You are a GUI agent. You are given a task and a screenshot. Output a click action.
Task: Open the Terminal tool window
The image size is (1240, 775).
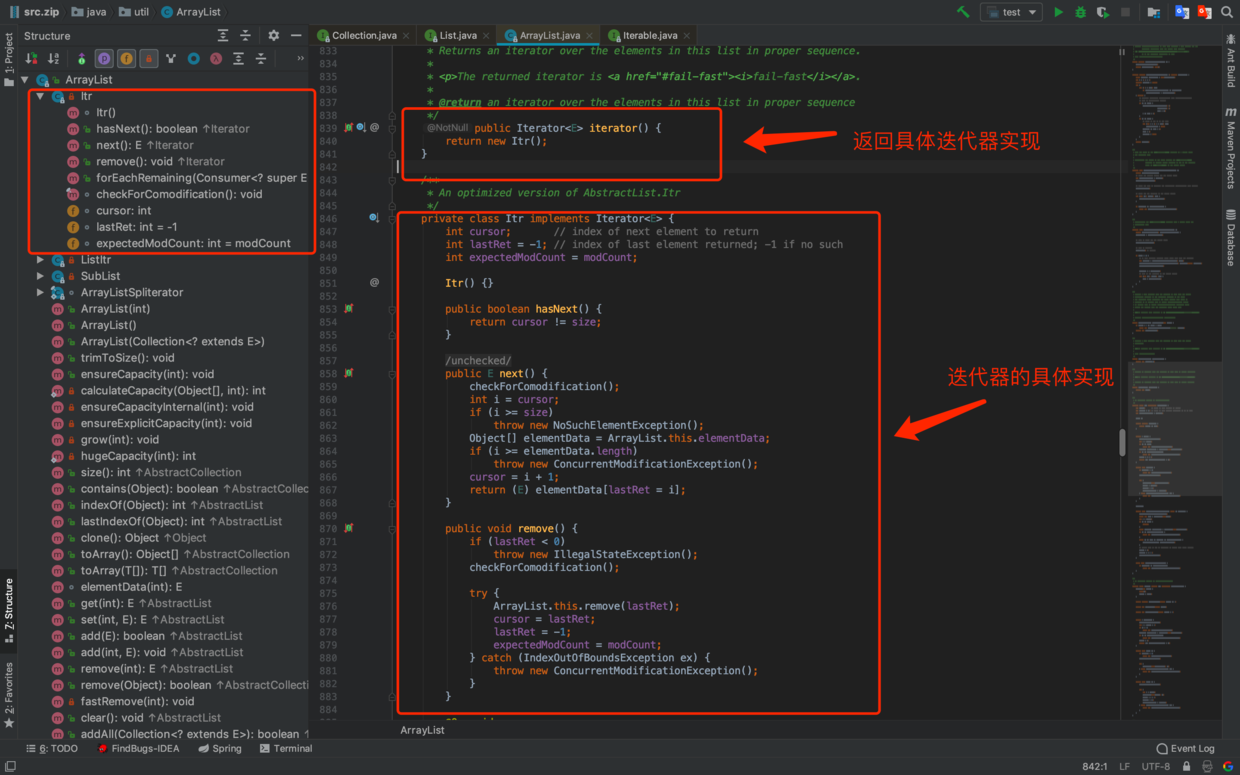click(x=286, y=748)
